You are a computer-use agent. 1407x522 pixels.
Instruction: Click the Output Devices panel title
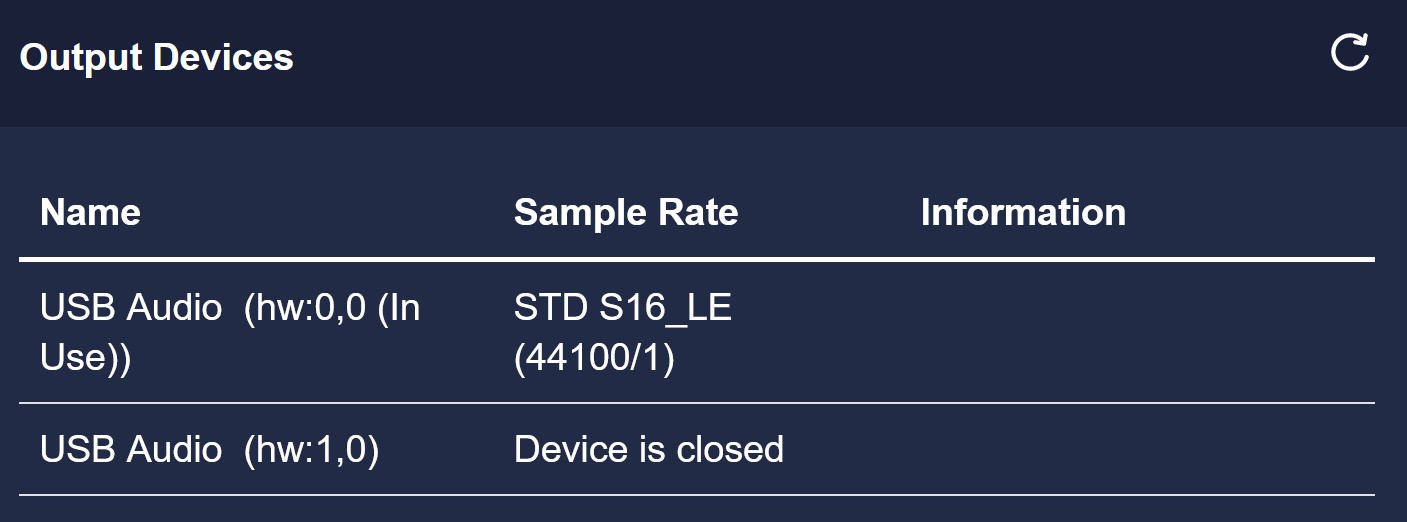pyautogui.click(x=156, y=57)
